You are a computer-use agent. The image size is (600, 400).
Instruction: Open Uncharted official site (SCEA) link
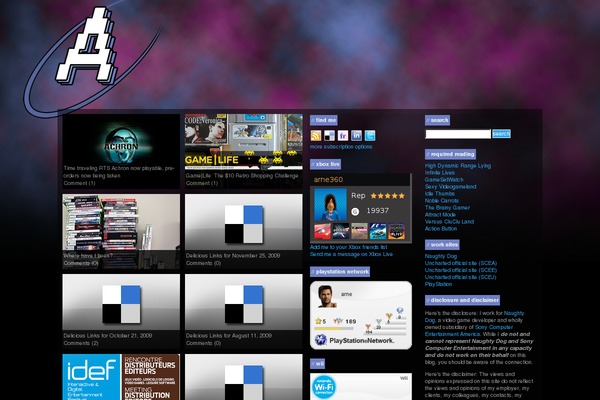[461, 263]
